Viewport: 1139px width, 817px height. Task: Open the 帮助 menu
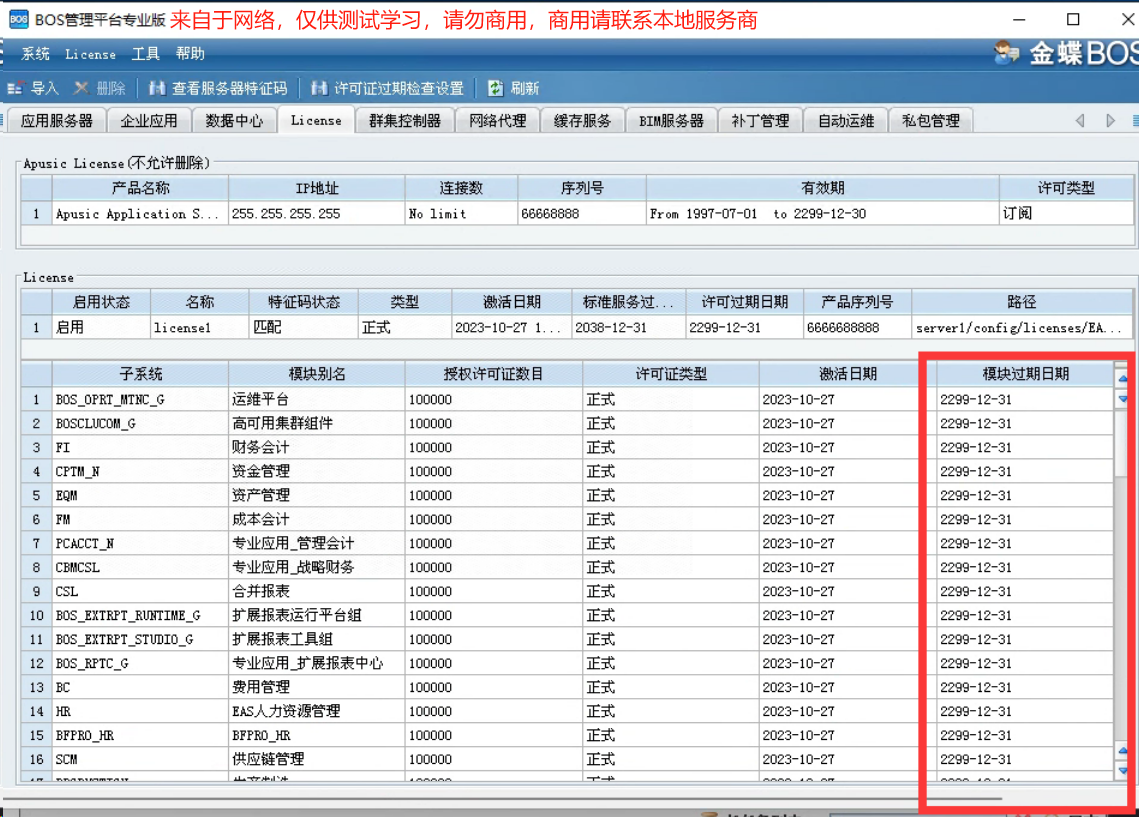(x=190, y=54)
